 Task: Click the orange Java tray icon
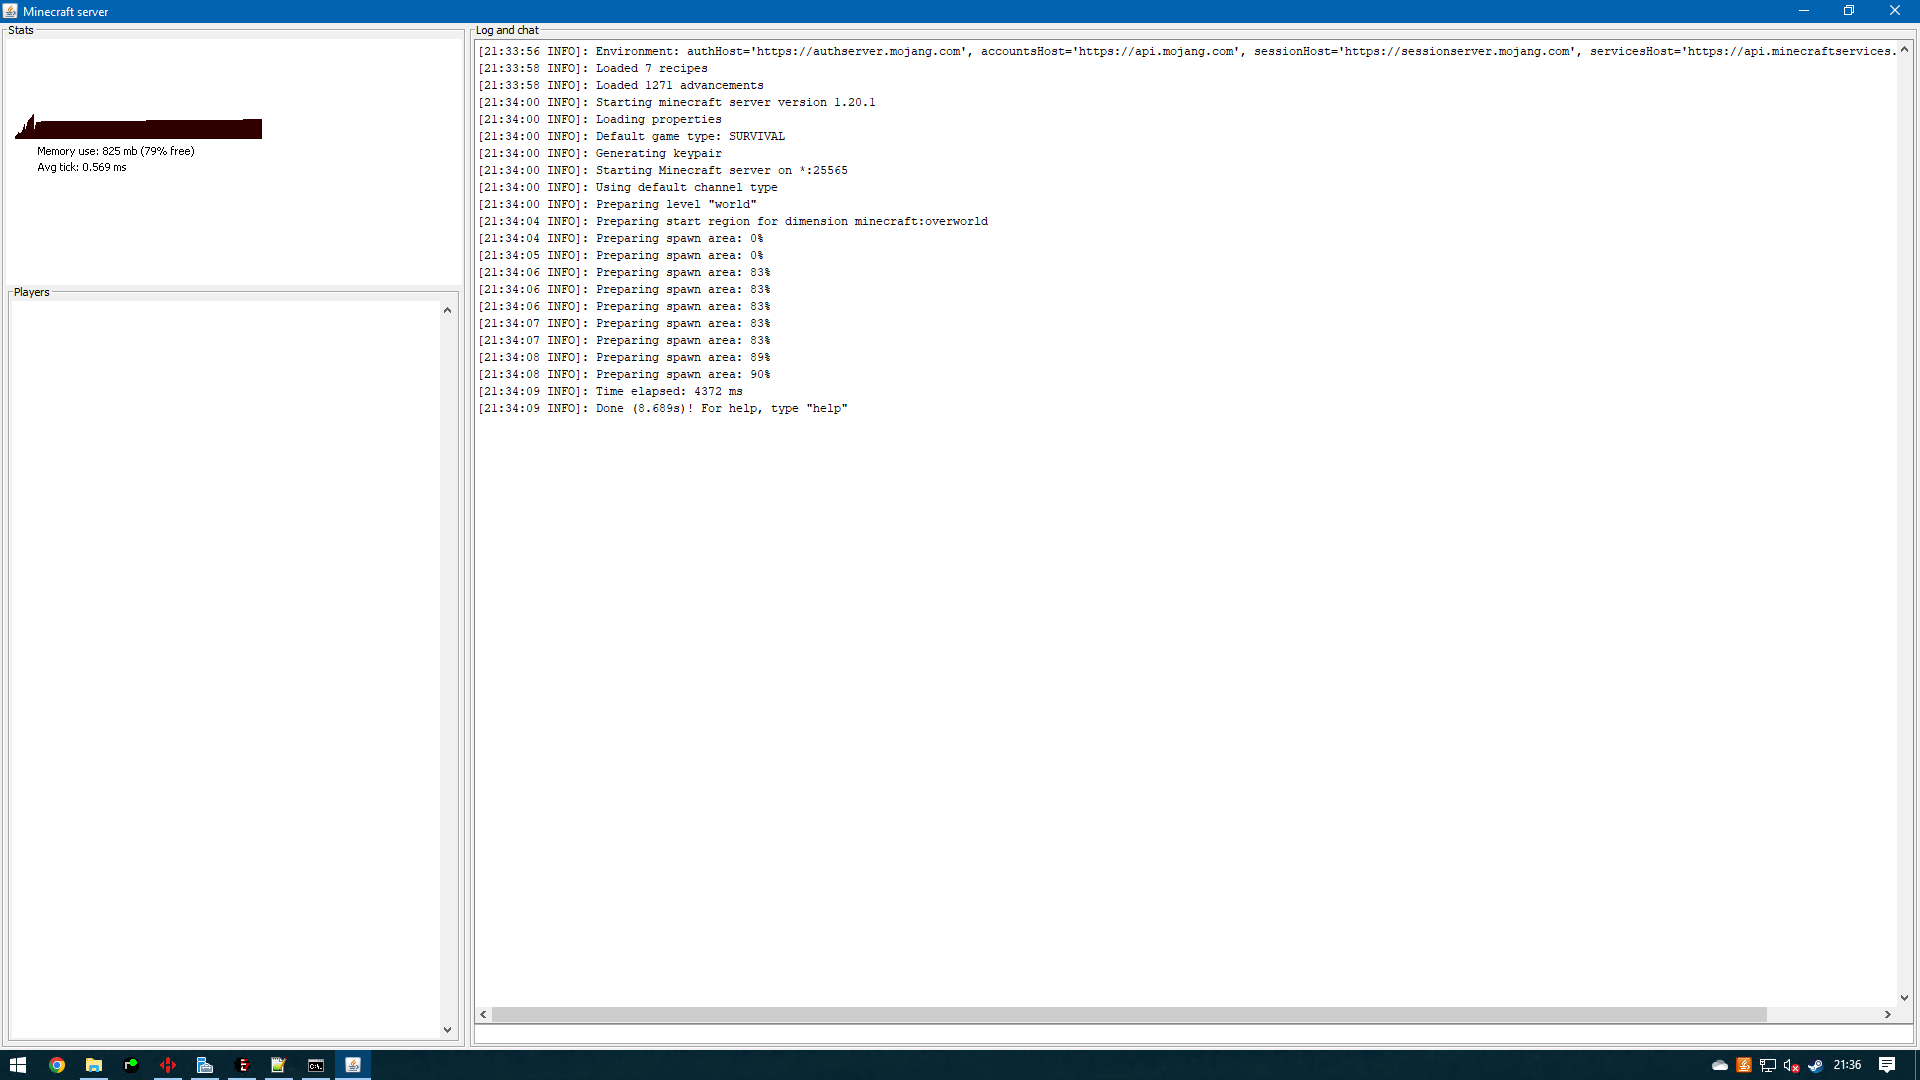pyautogui.click(x=1743, y=1065)
